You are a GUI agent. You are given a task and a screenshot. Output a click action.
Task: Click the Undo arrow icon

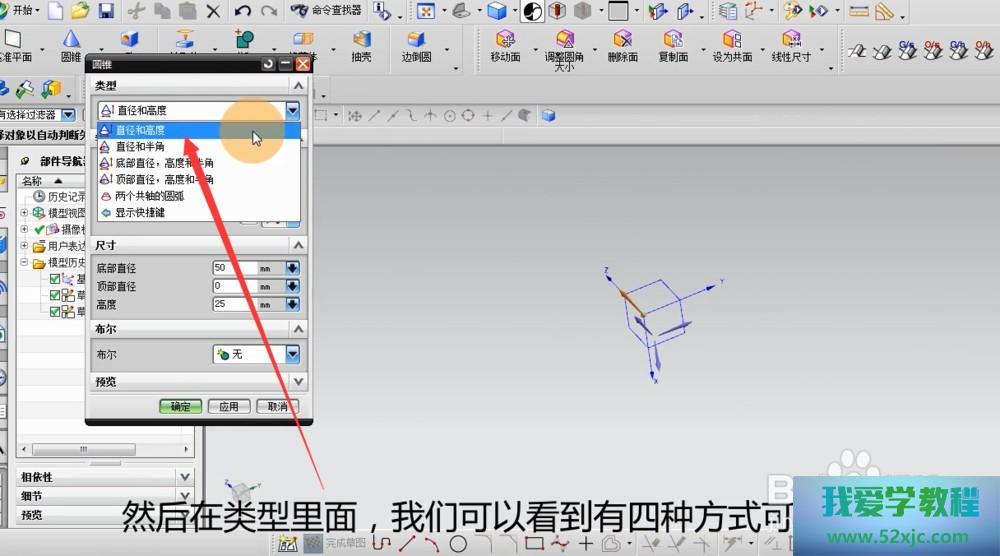point(243,11)
